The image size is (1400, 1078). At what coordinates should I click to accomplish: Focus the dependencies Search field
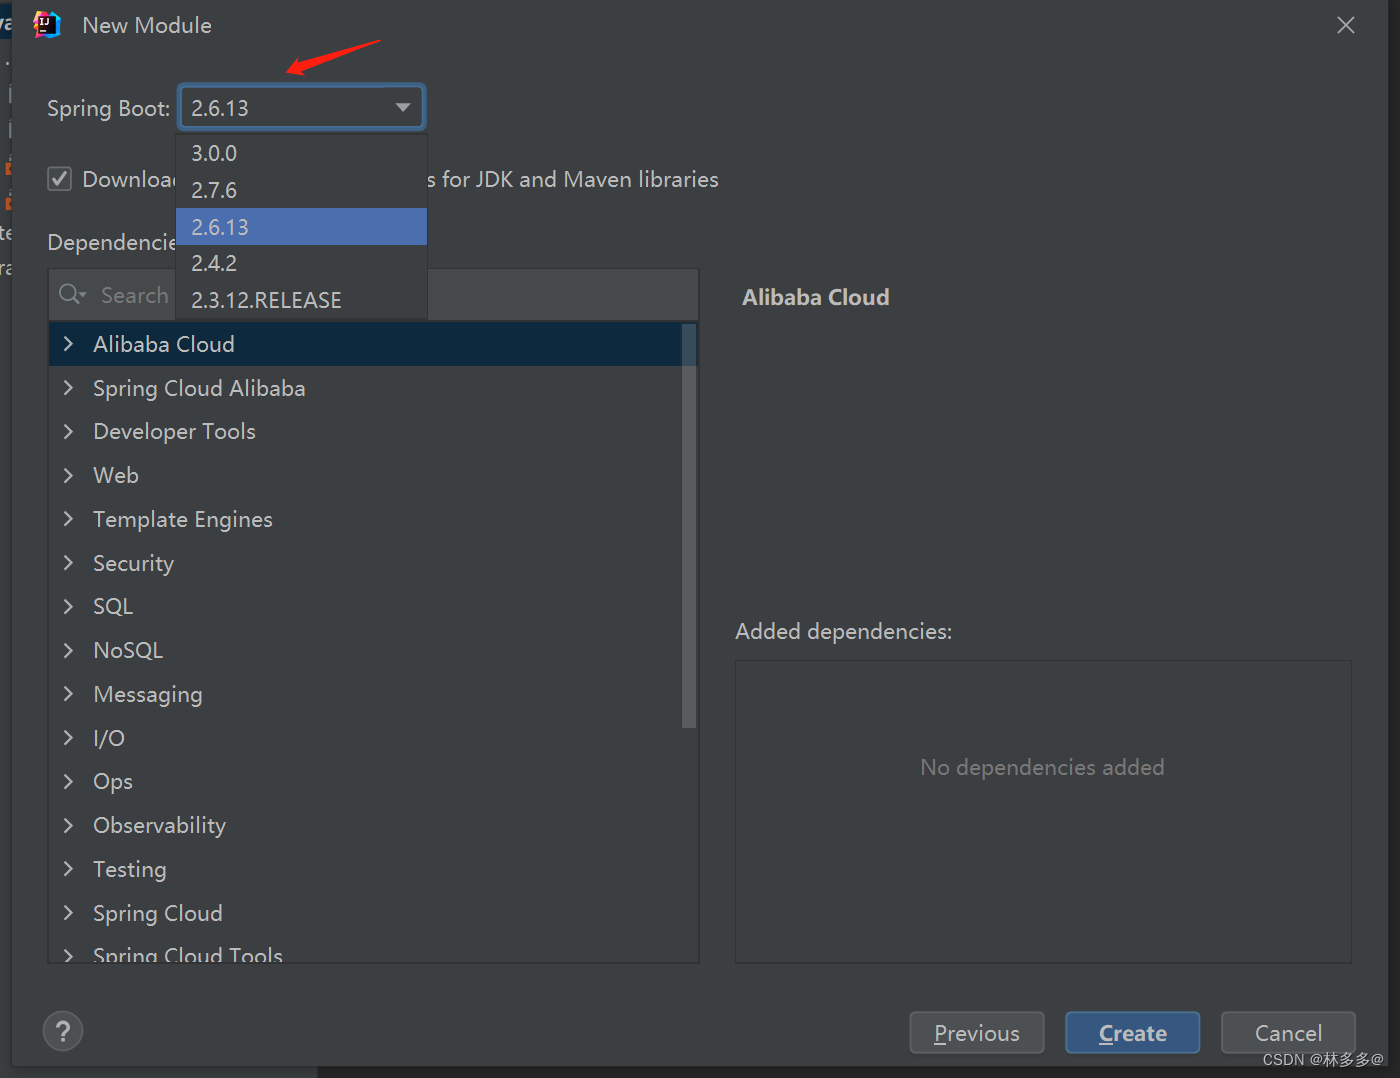tap(373, 295)
